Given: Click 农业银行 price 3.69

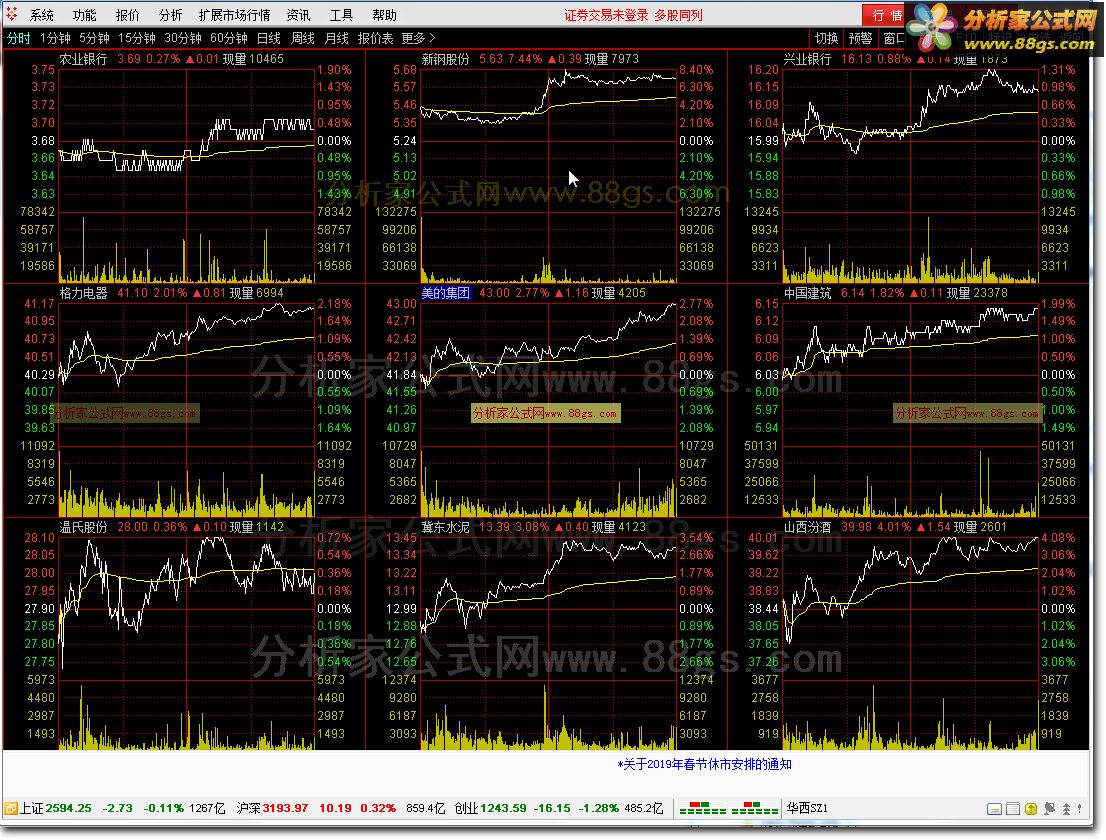Looking at the screenshot, I should tap(129, 59).
